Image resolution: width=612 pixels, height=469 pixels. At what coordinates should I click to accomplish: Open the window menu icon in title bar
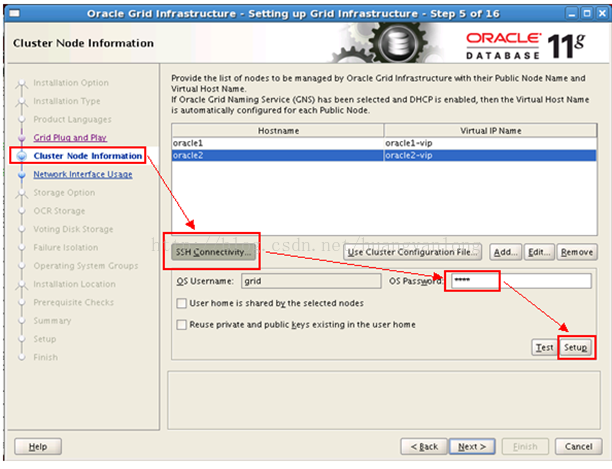[14, 14]
